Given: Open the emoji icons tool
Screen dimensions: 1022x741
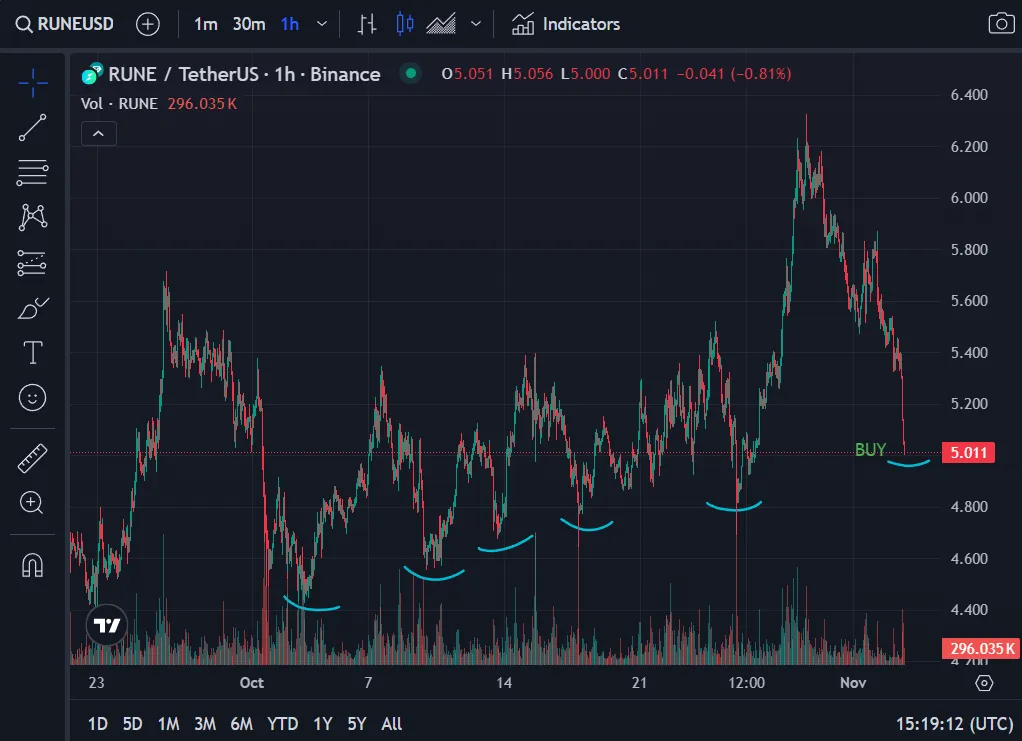Looking at the screenshot, I should click(x=33, y=398).
